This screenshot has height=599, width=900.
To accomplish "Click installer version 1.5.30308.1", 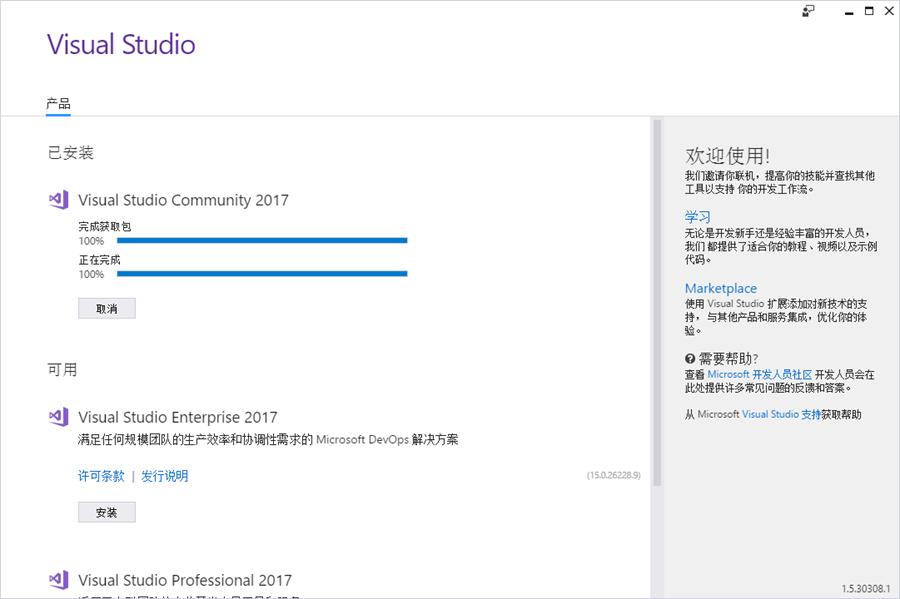I will pyautogui.click(x=866, y=589).
